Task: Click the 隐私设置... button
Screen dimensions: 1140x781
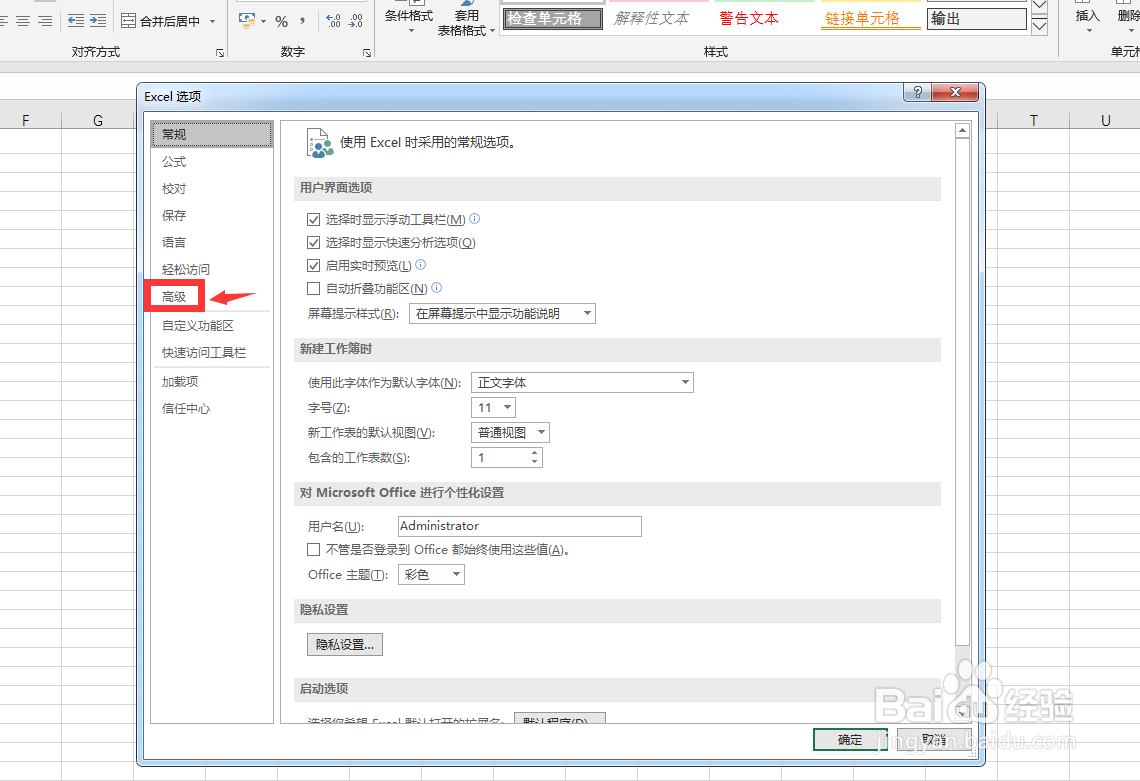Action: [345, 644]
